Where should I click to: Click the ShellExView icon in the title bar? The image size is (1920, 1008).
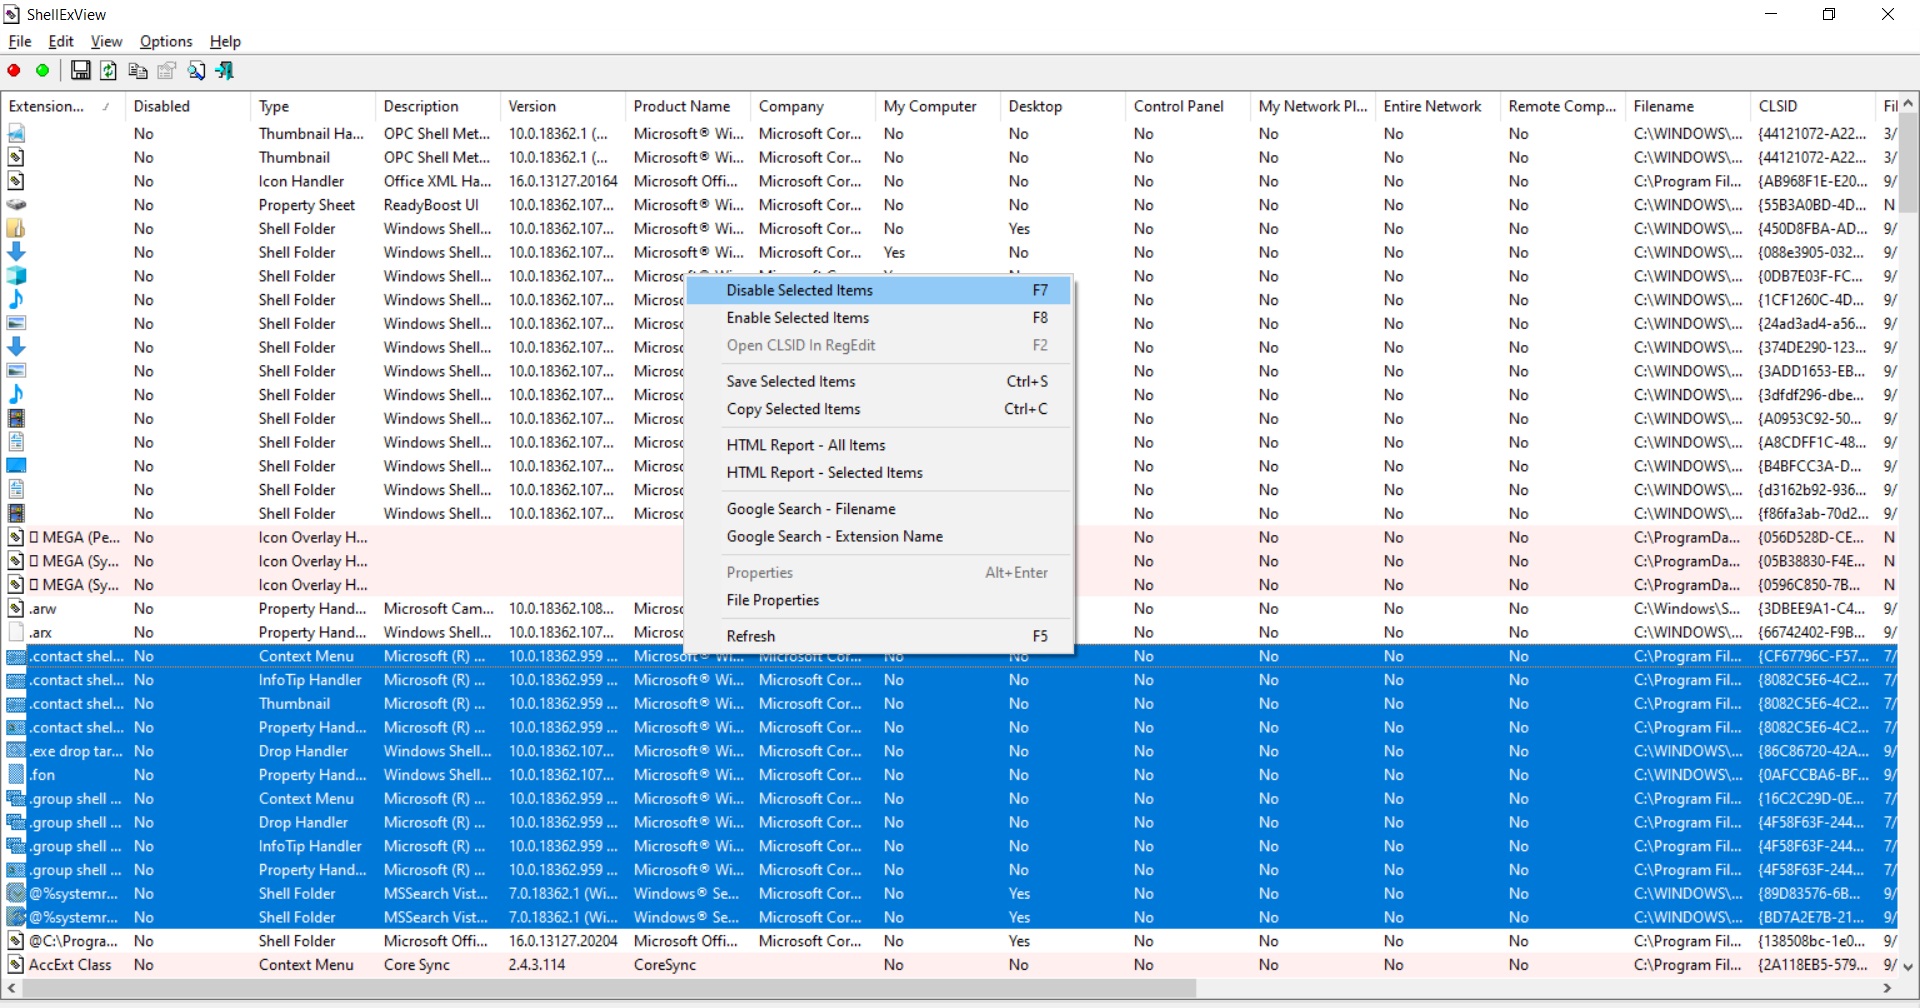(11, 14)
